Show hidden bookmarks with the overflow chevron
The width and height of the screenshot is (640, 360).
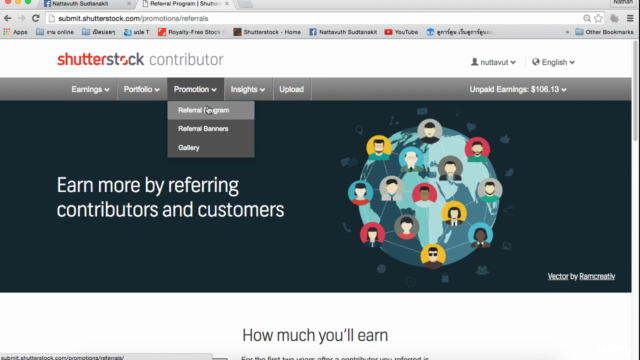coord(567,32)
